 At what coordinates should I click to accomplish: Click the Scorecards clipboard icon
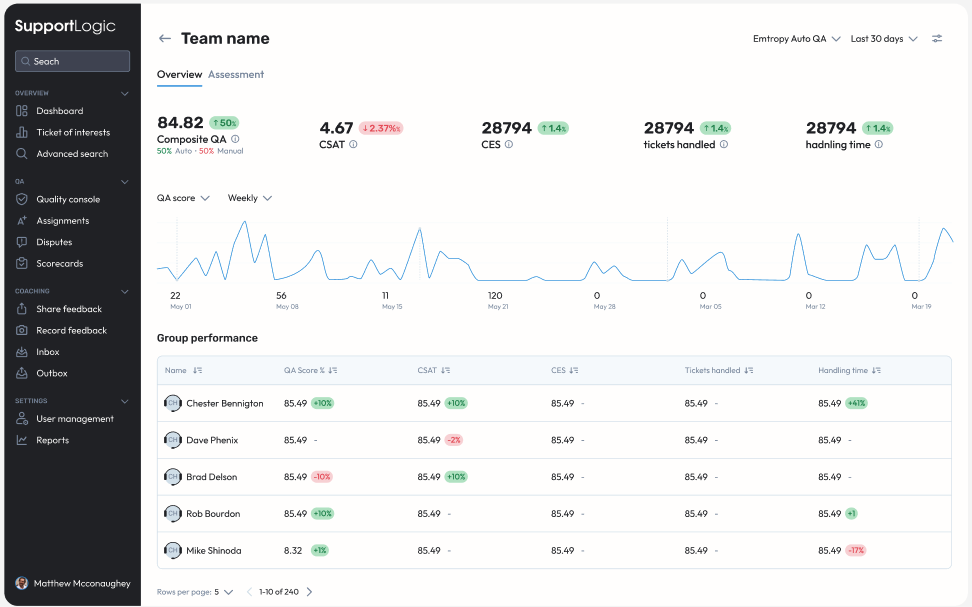tap(22, 264)
